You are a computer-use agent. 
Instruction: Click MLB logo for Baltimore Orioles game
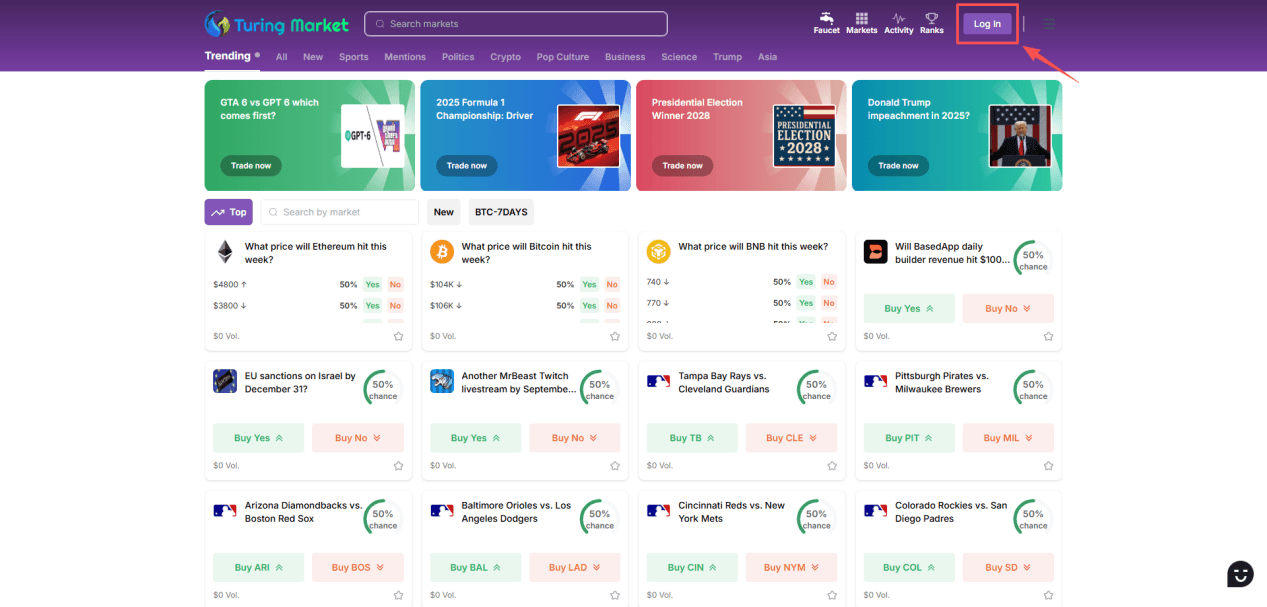coord(442,511)
